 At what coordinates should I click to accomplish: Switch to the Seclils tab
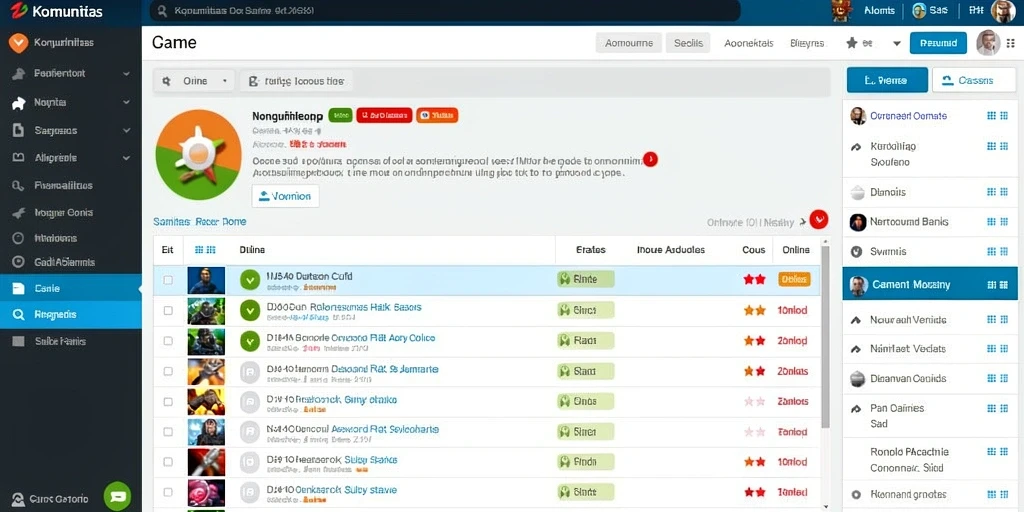(x=688, y=43)
